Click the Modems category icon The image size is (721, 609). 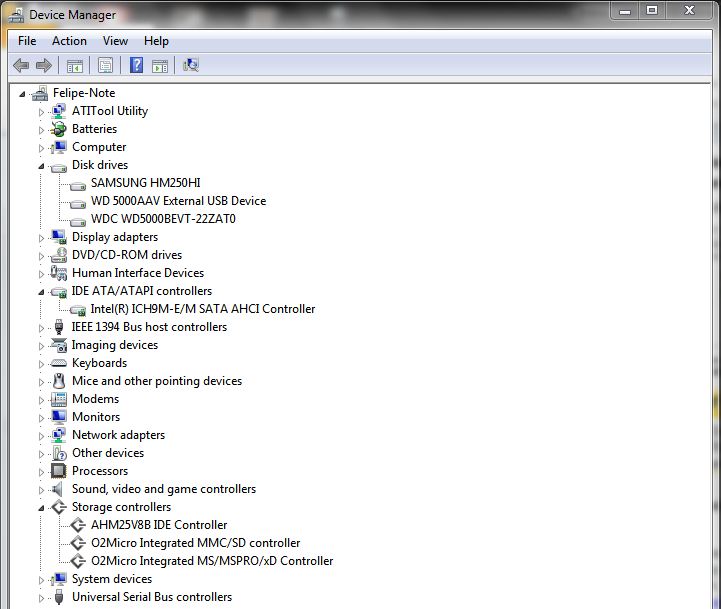[x=58, y=399]
